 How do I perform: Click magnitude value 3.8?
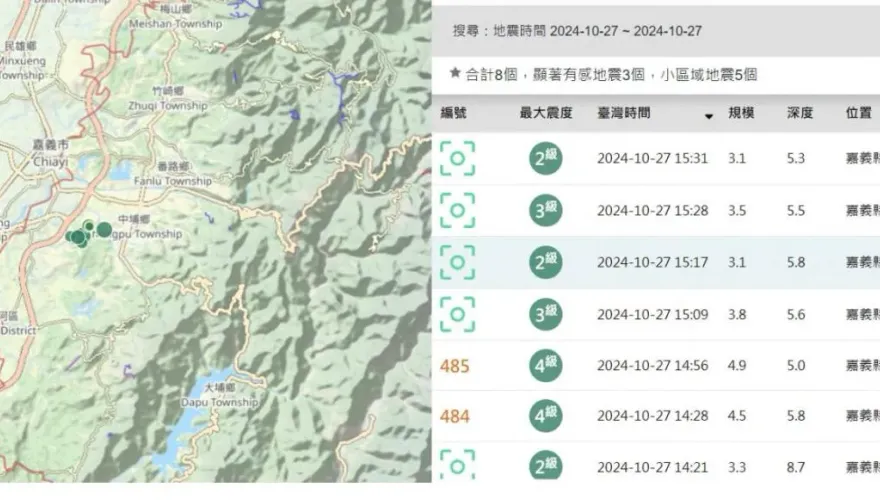(x=737, y=314)
